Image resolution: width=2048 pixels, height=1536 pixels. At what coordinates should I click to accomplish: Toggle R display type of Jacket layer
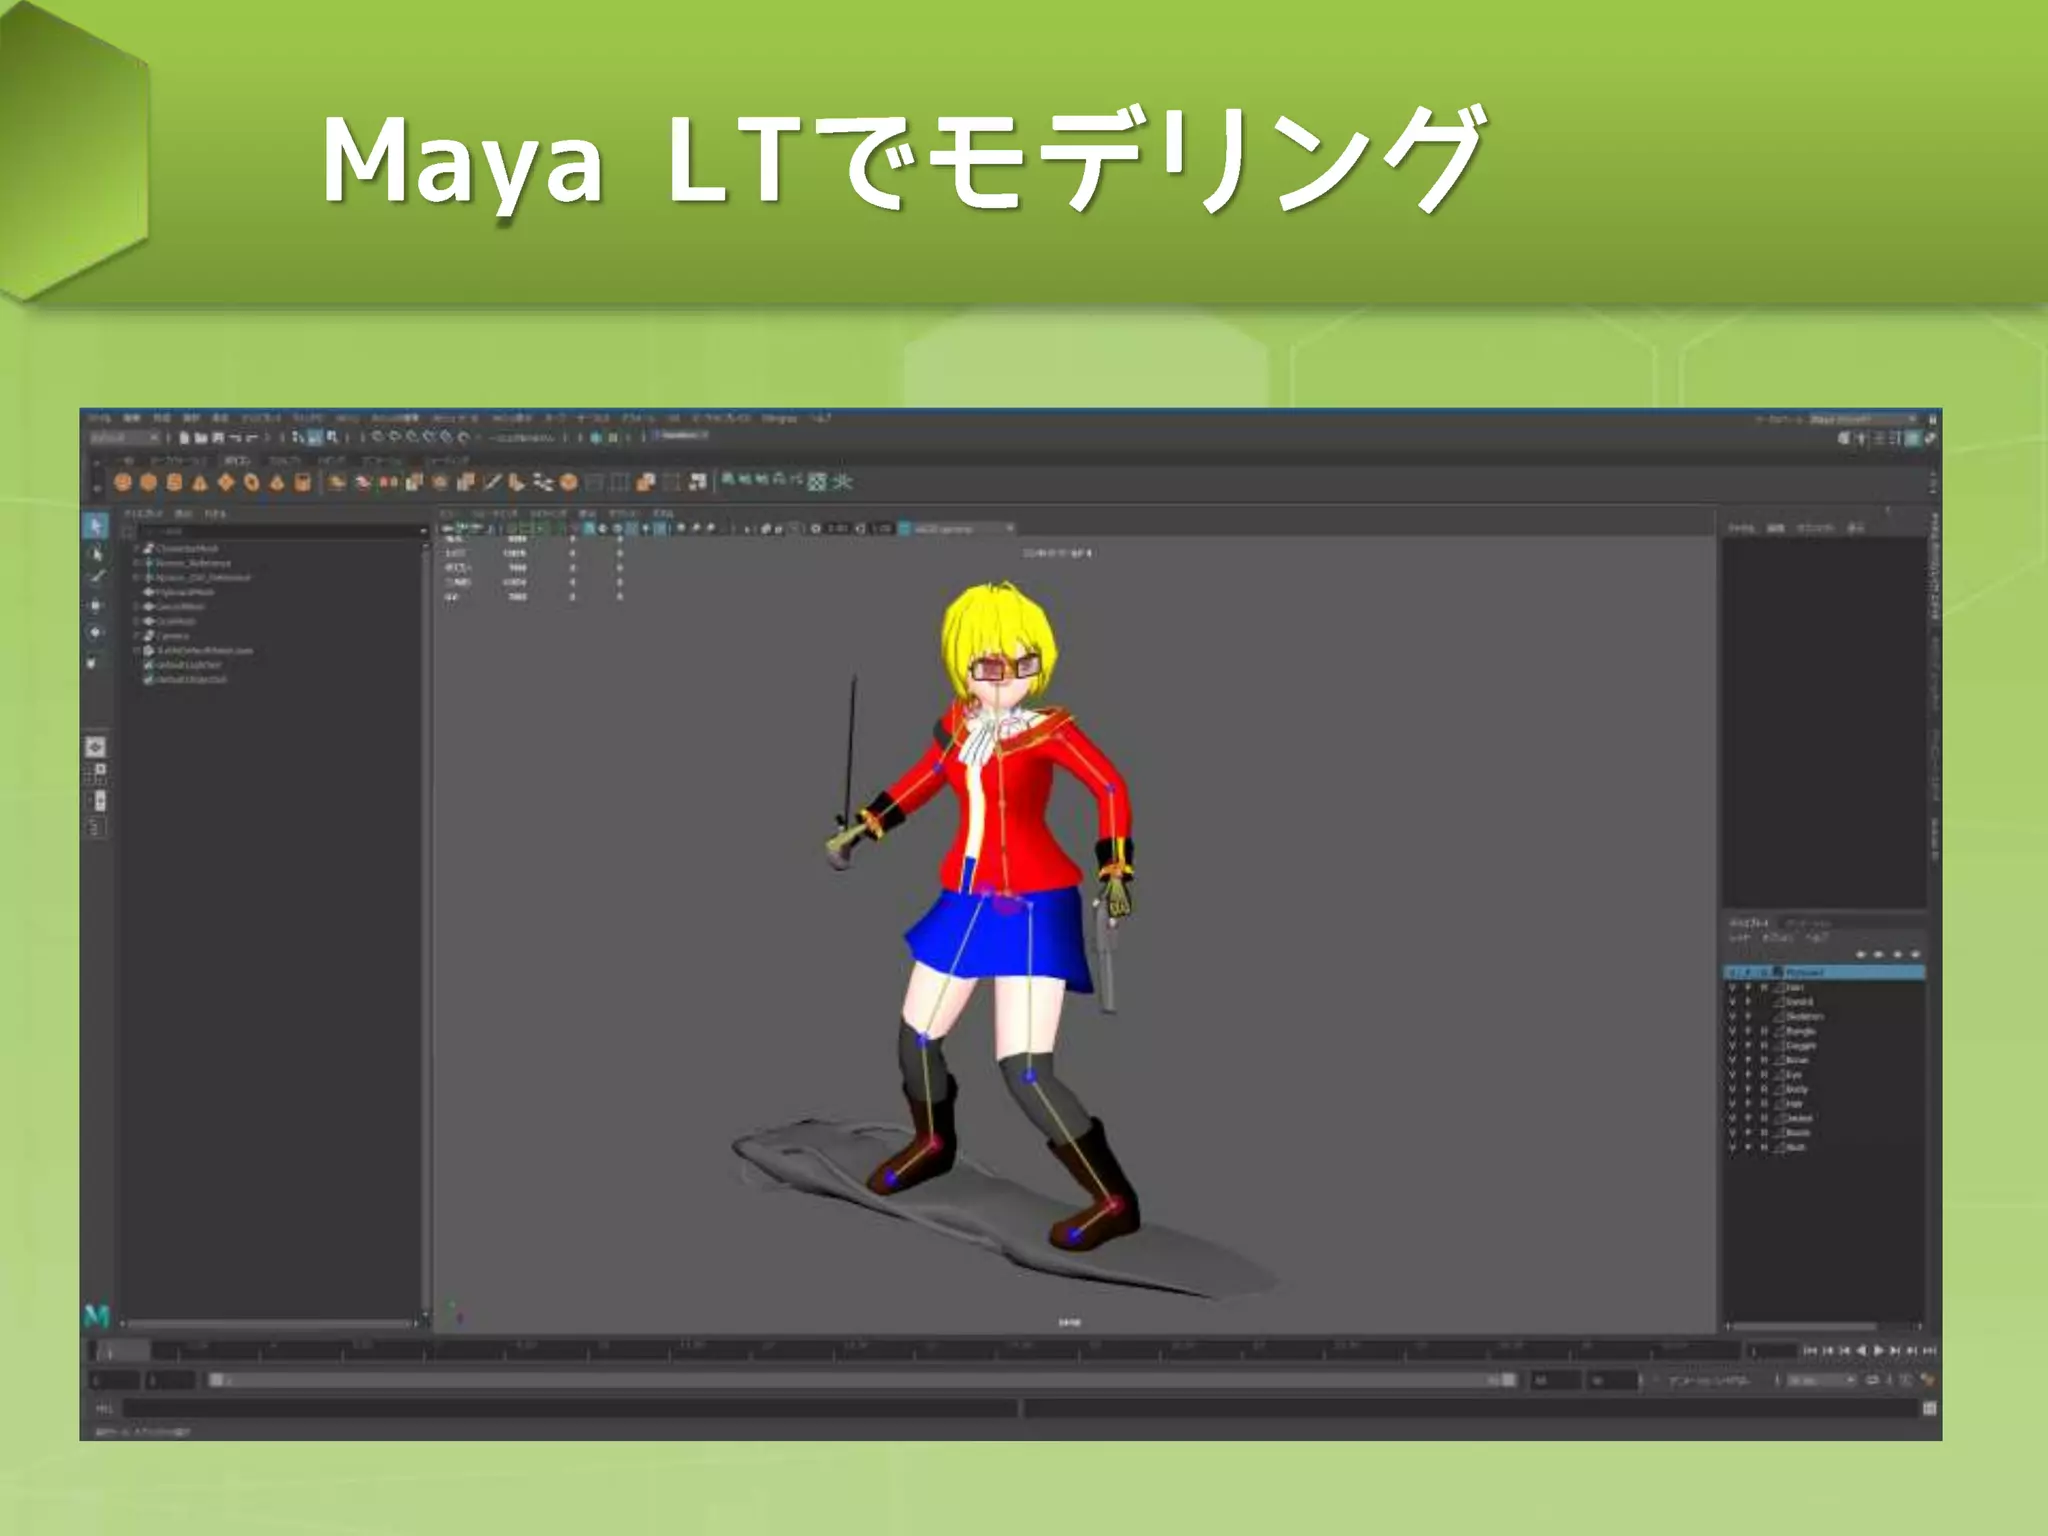1764,1119
